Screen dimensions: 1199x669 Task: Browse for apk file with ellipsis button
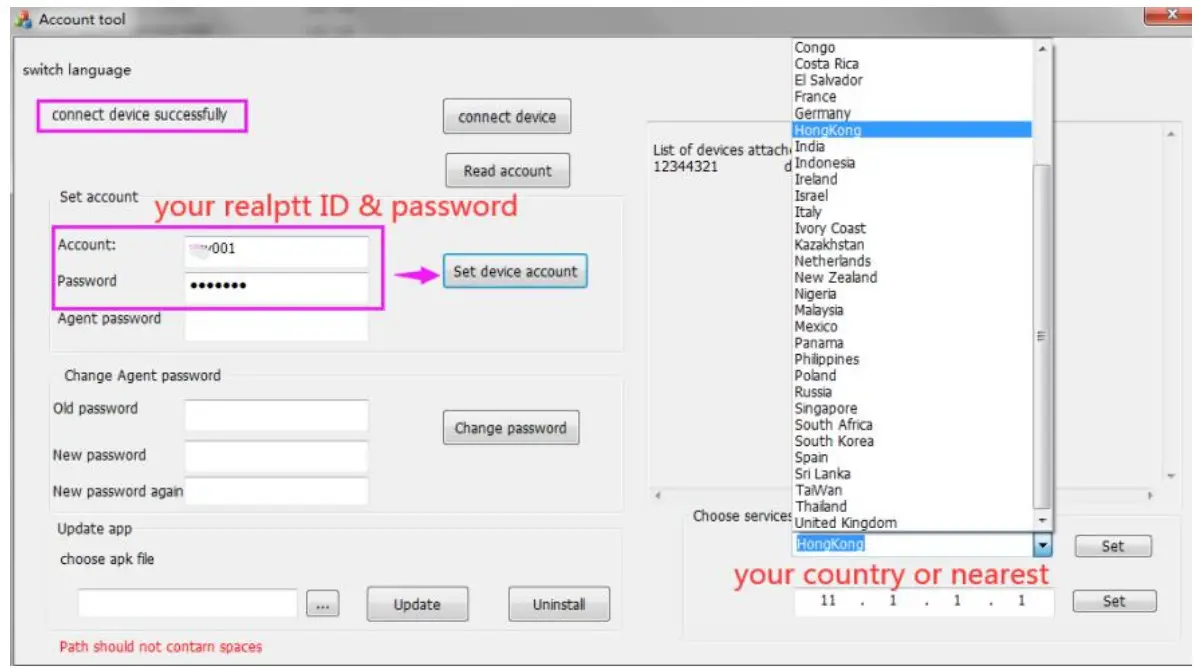(x=323, y=605)
